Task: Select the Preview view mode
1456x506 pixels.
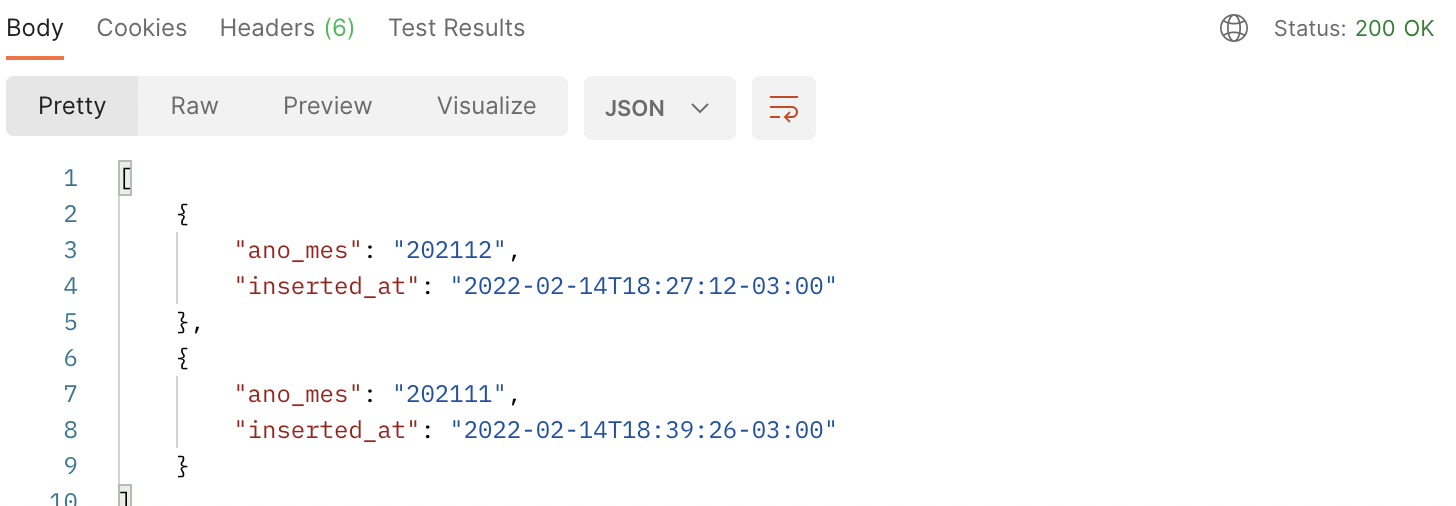Action: 327,106
